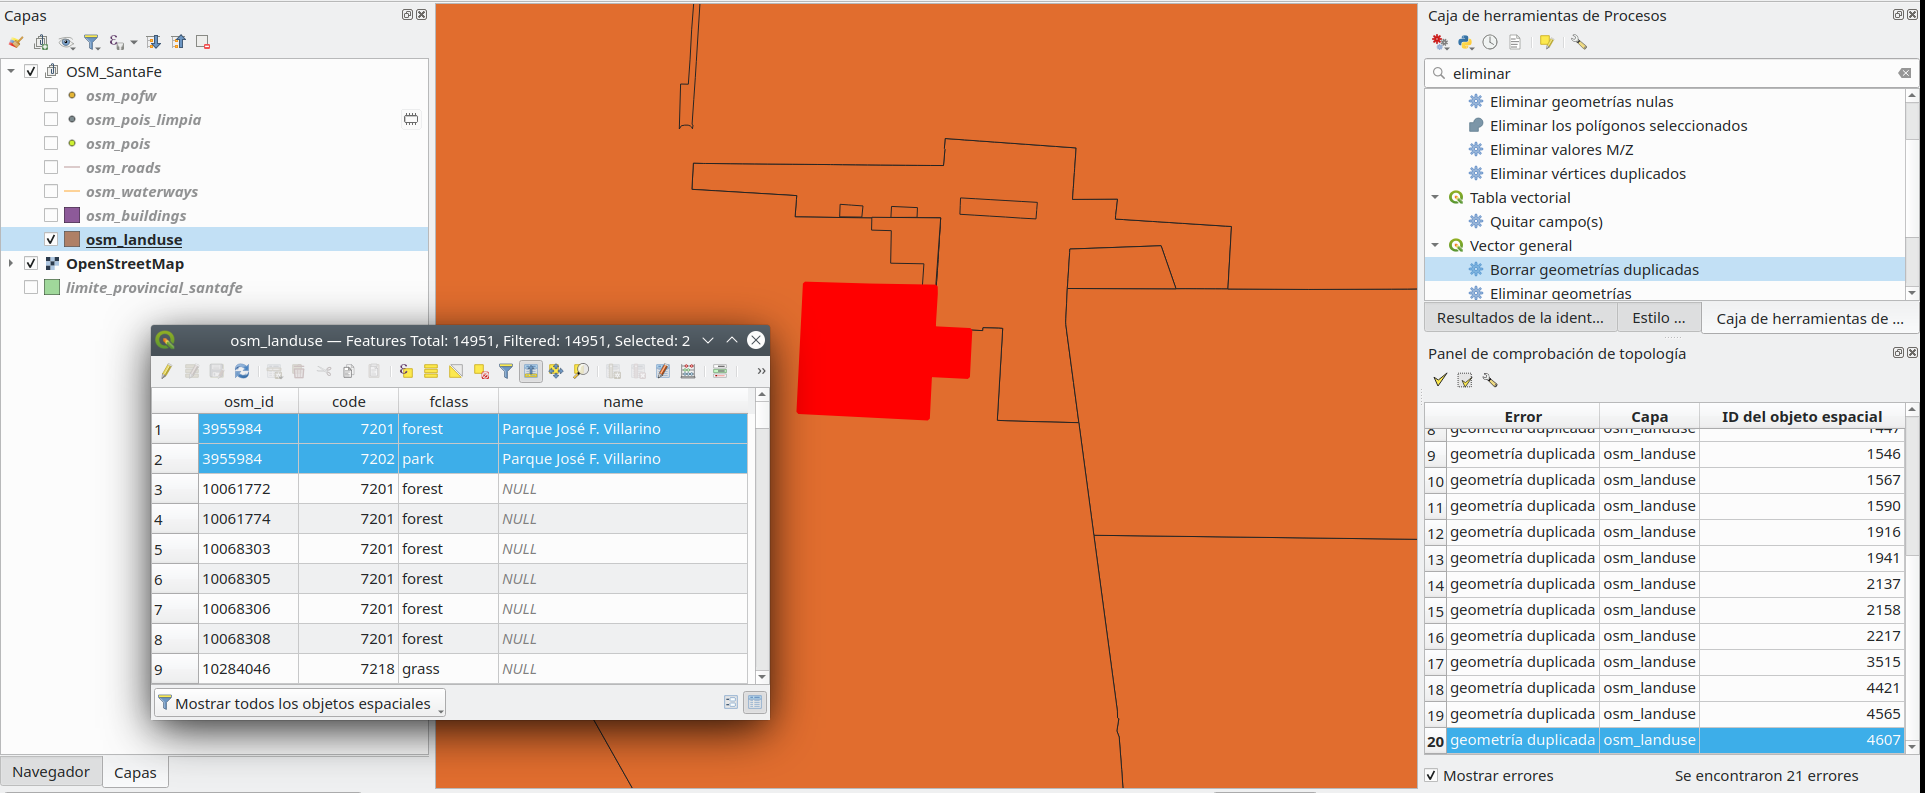Sort attribute table by fclass column
Viewport: 1925px width, 793px height.
click(x=448, y=401)
